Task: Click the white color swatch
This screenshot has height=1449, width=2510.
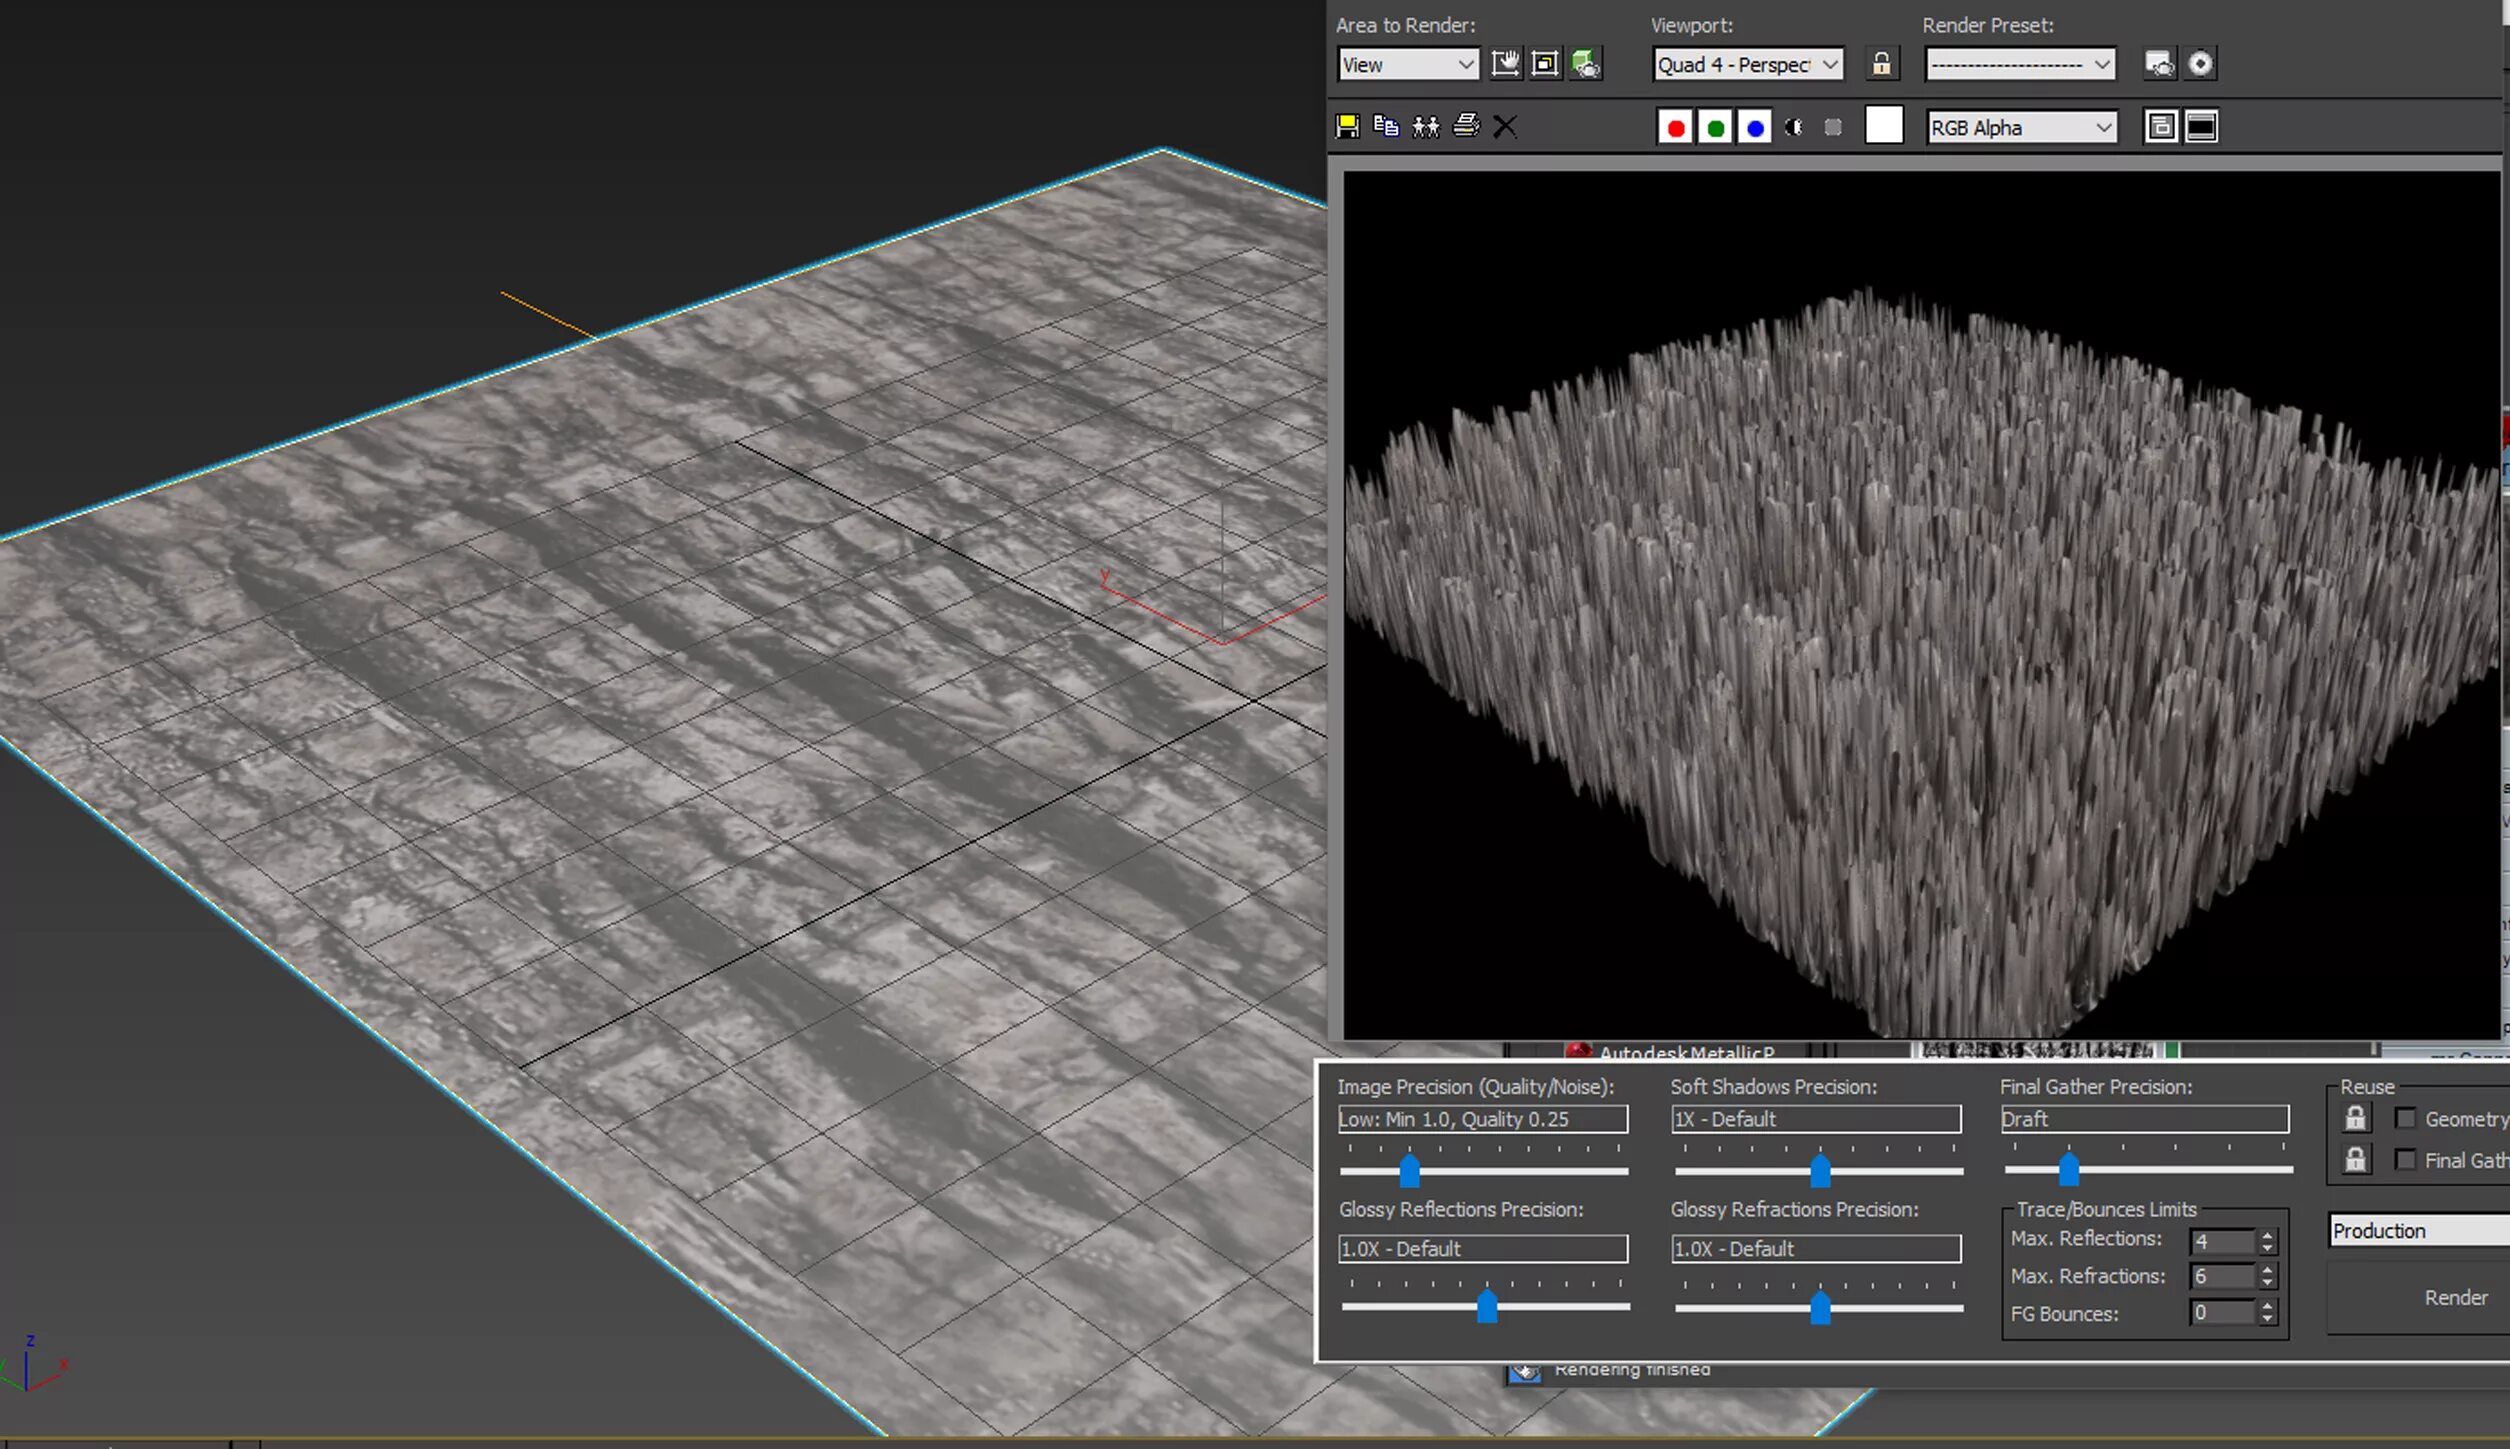Action: pos(1883,126)
